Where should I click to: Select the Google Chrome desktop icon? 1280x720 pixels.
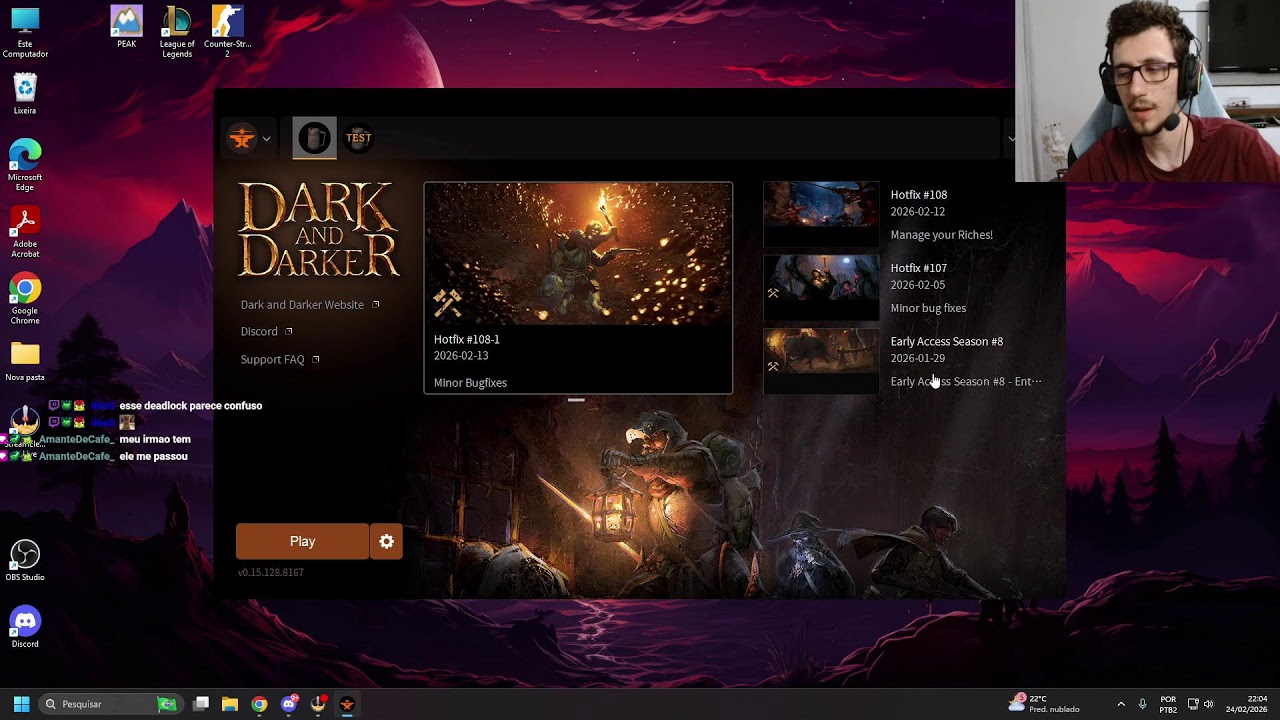(x=25, y=300)
